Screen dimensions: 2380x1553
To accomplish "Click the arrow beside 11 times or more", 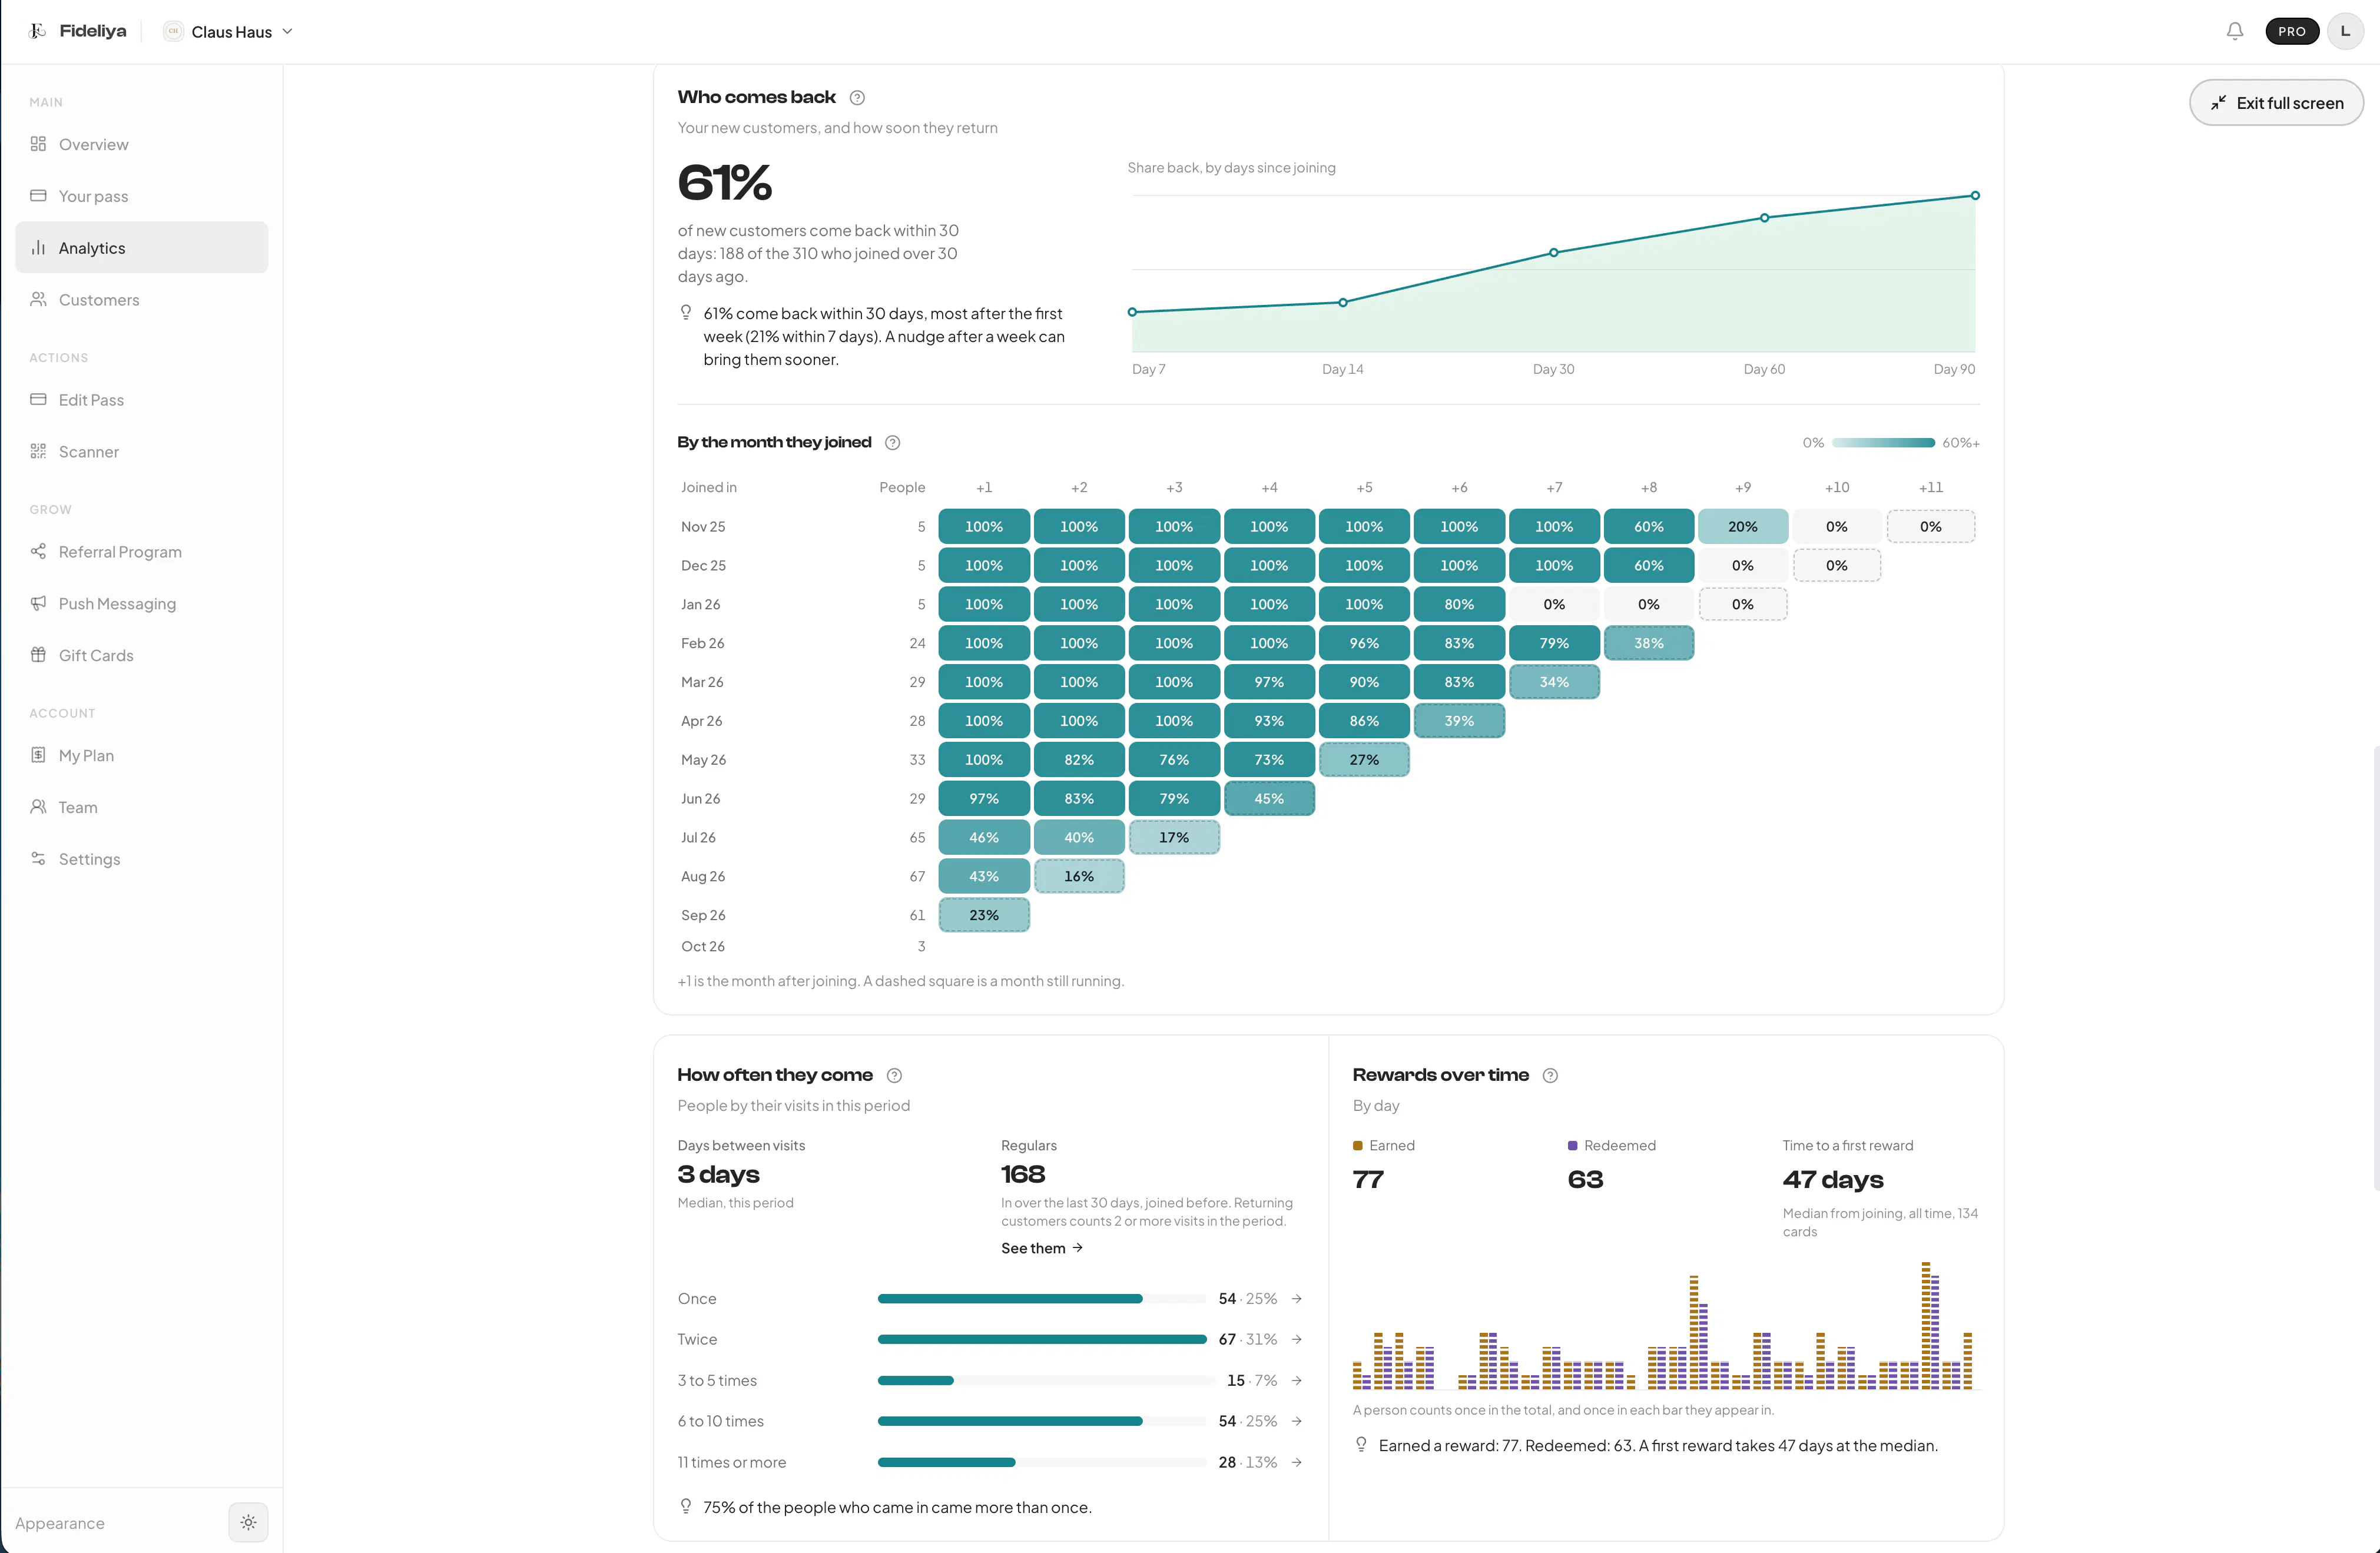I will click(x=1297, y=1462).
